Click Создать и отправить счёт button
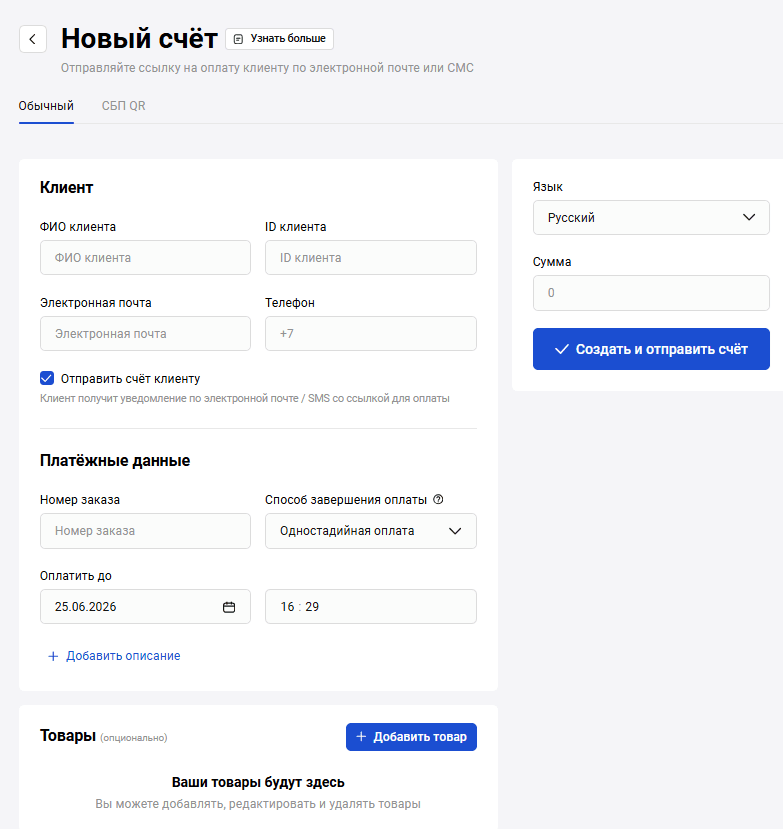This screenshot has height=829, width=783. coord(651,349)
